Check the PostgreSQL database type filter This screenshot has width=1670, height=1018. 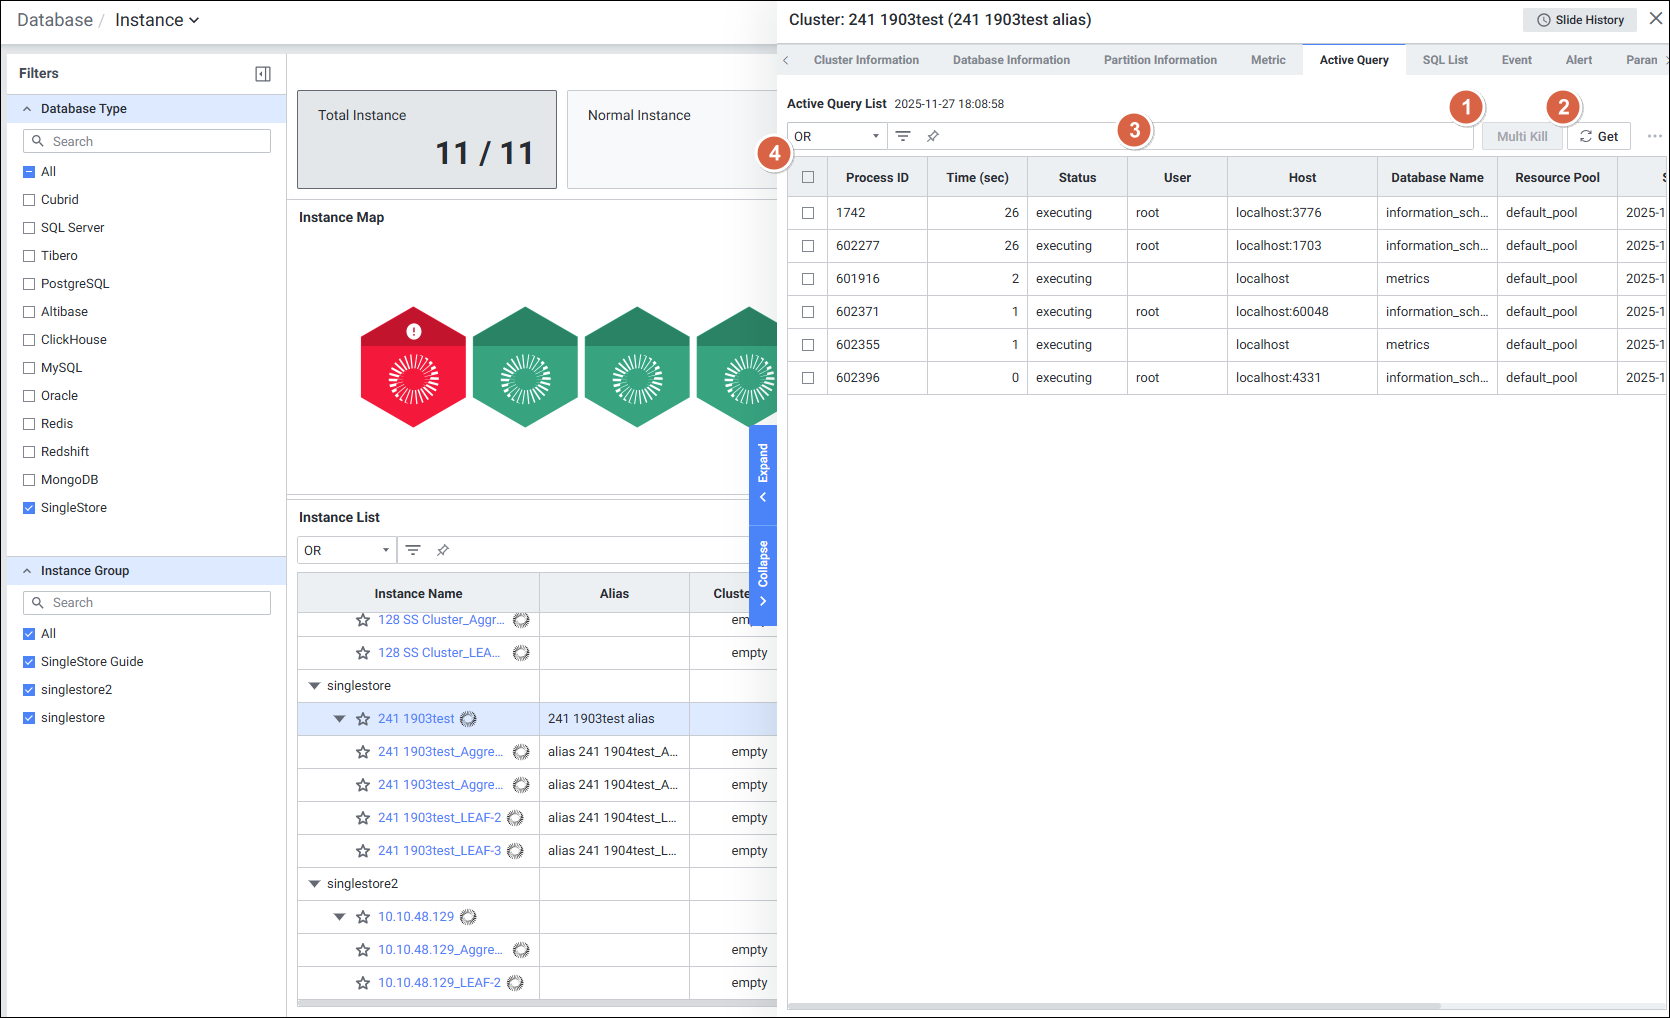29,284
